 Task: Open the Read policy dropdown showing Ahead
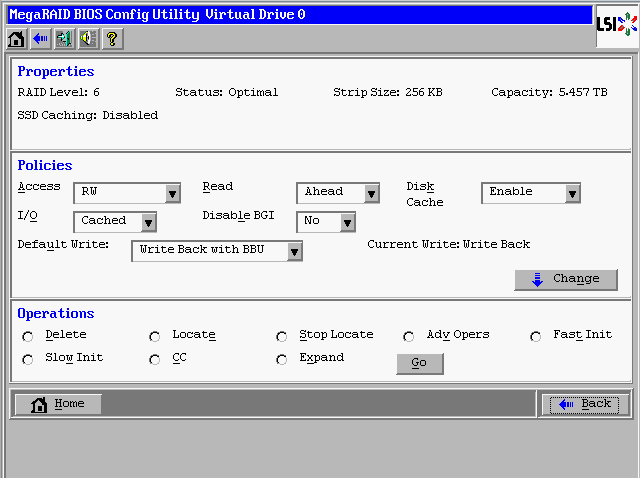coord(338,193)
